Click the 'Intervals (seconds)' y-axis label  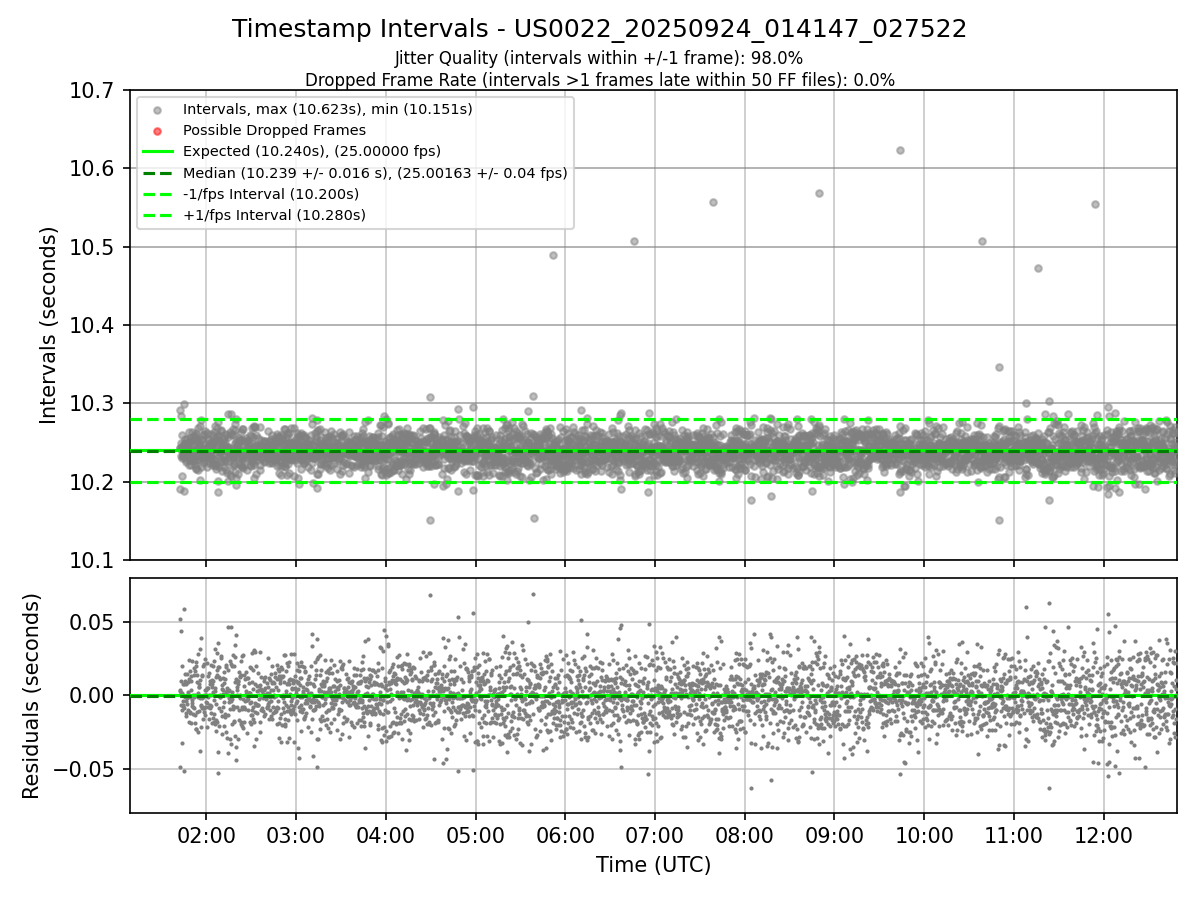(48, 325)
